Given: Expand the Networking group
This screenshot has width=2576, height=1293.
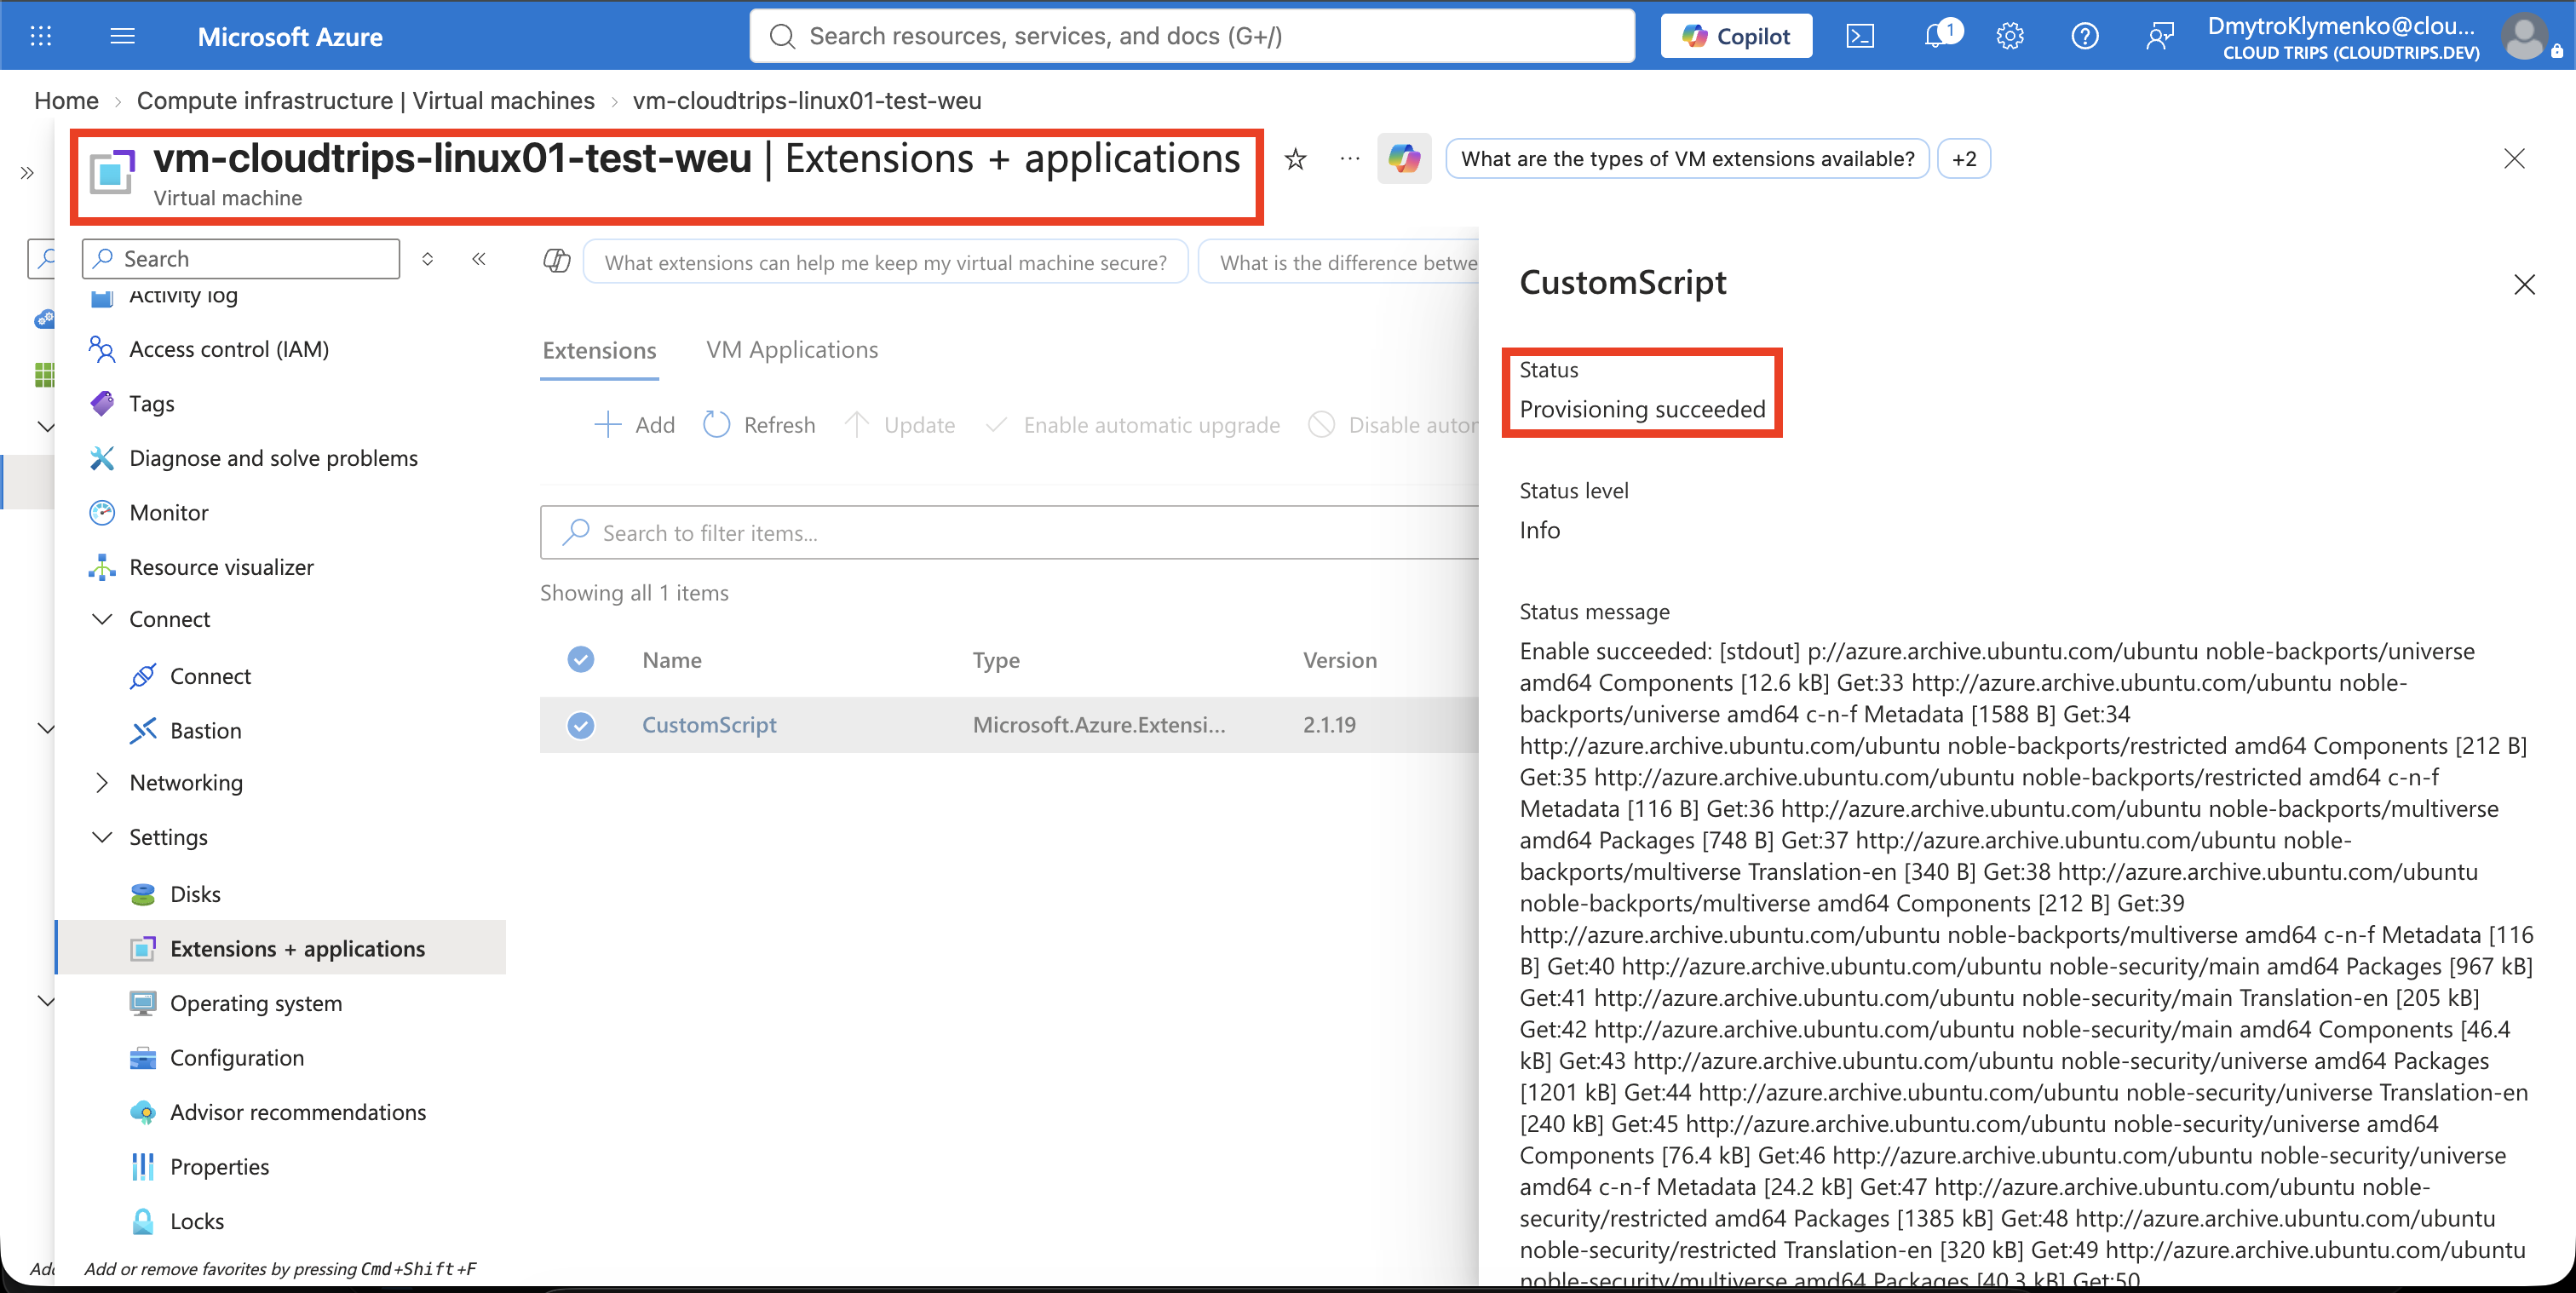Looking at the screenshot, I should (102, 783).
